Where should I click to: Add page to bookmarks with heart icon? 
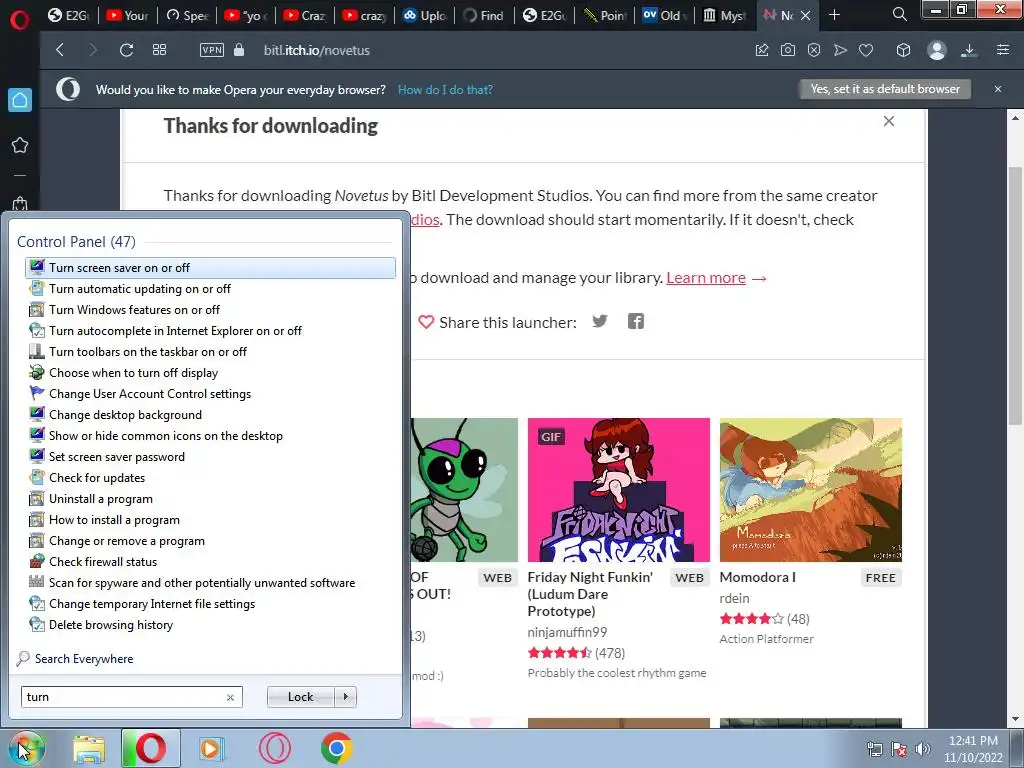click(x=866, y=50)
